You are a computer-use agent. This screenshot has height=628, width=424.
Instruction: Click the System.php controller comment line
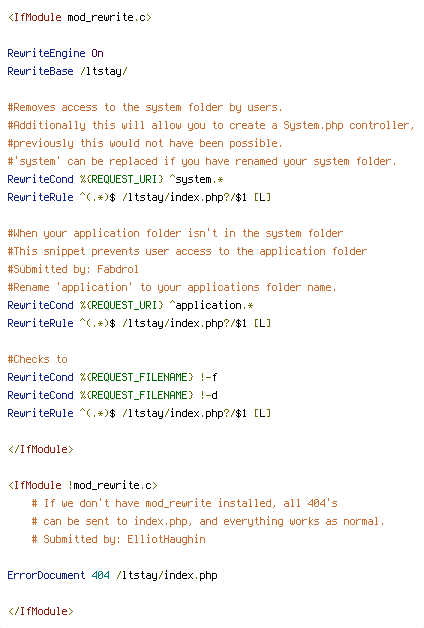[211, 125]
